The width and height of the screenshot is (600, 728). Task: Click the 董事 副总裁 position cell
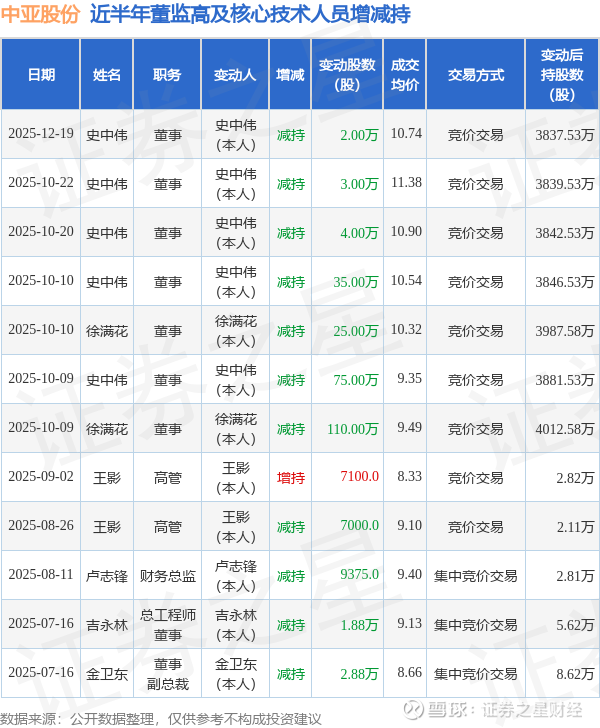168,674
